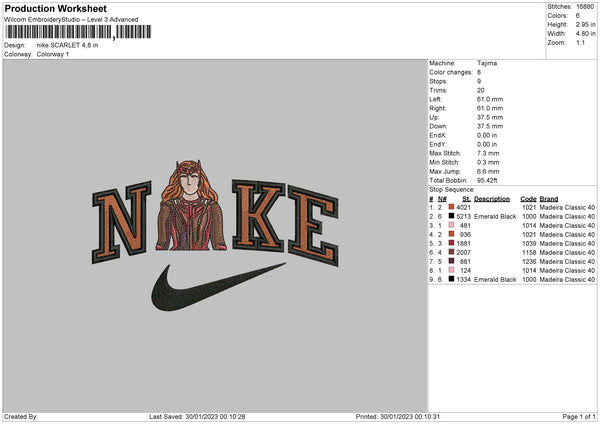Click 'Emerald Black' description in stop row 2
The width and height of the screenshot is (600, 424).
(495, 217)
